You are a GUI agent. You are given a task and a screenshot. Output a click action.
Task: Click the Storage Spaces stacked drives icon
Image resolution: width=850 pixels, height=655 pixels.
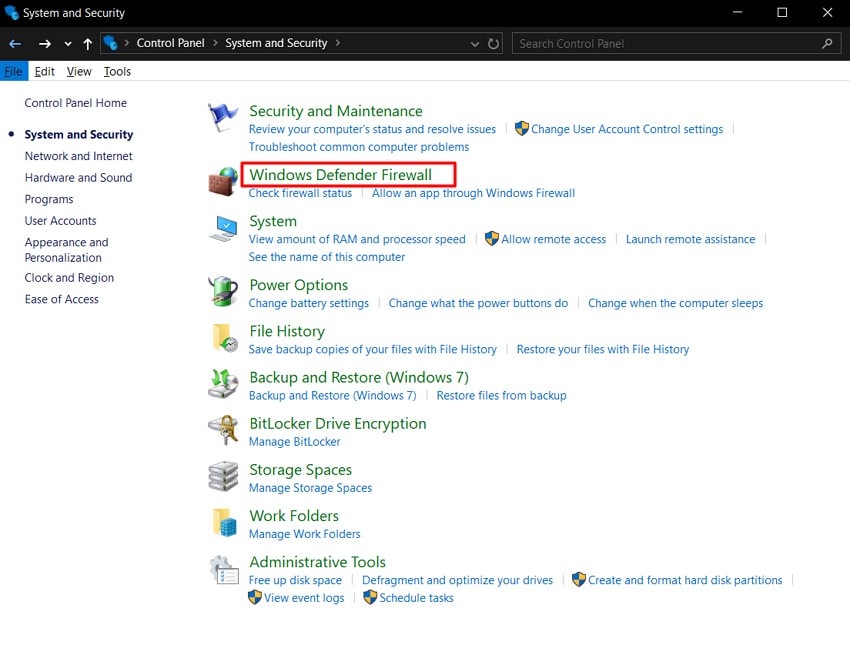[x=223, y=476]
